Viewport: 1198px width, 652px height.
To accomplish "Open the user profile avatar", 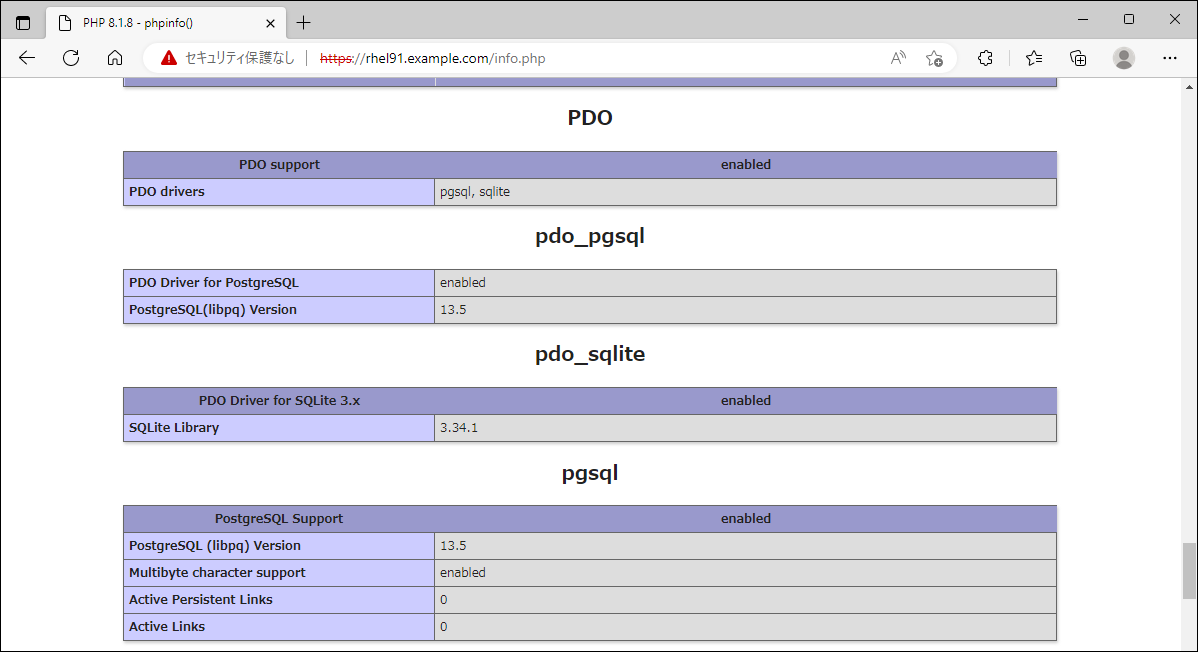I will [x=1123, y=58].
